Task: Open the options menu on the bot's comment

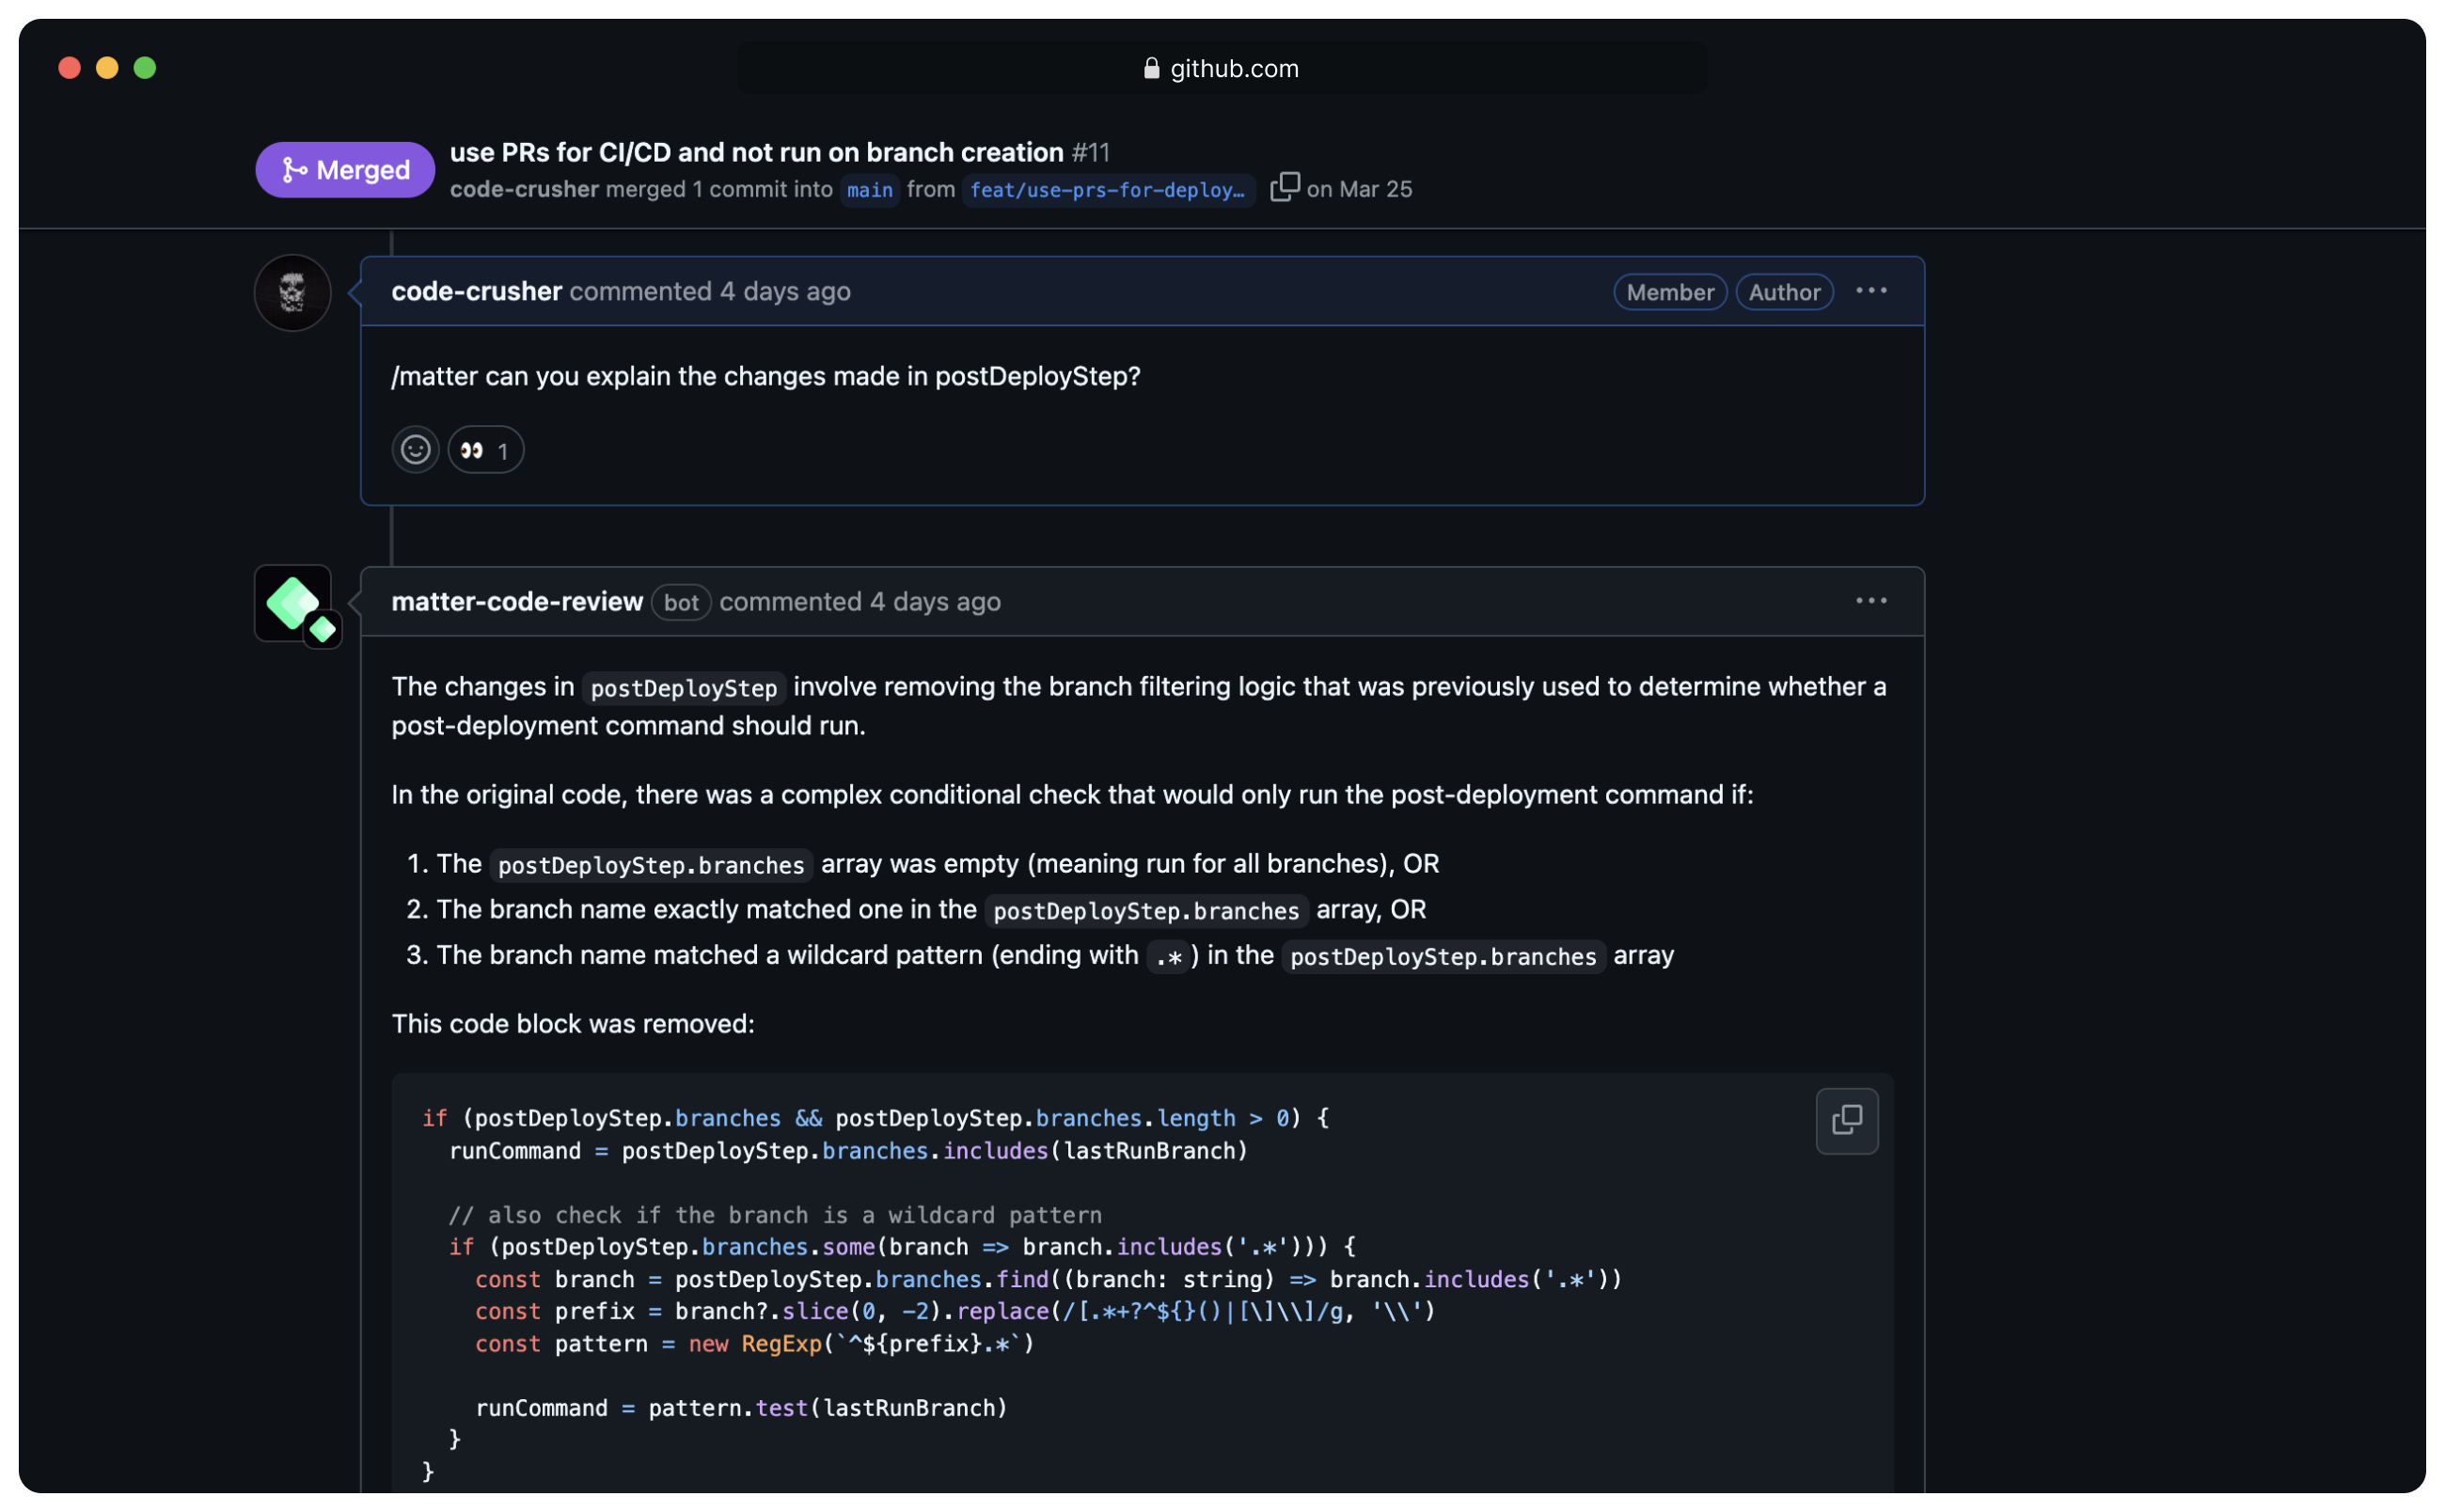Action: (x=1870, y=601)
